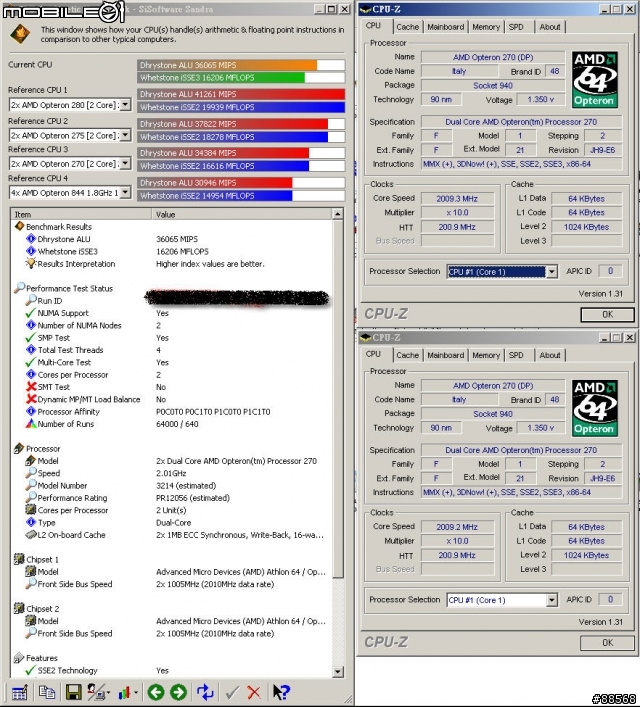
Task: Select the CPU tab in lower CPU-Z
Action: click(373, 354)
